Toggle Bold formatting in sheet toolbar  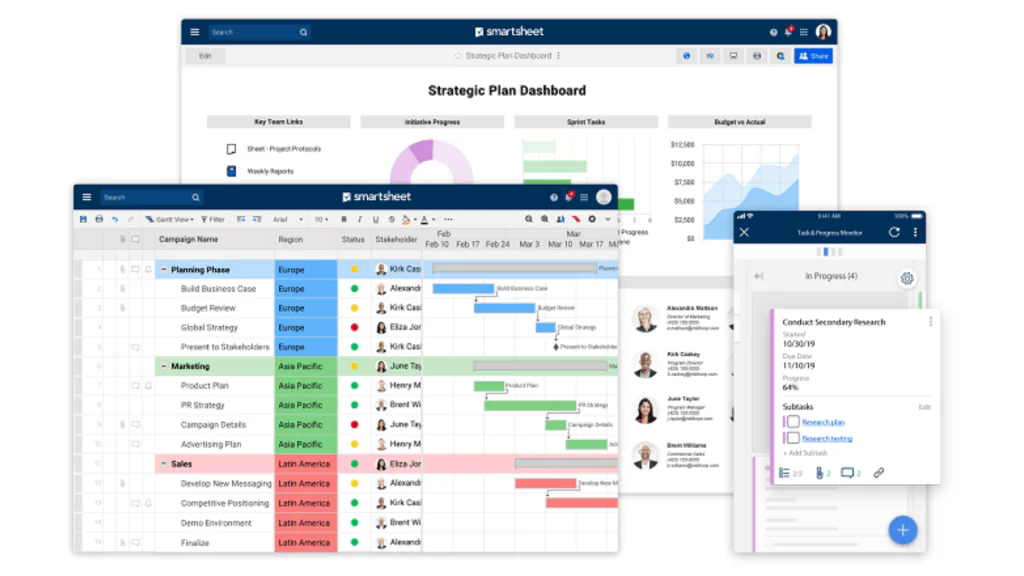(344, 219)
